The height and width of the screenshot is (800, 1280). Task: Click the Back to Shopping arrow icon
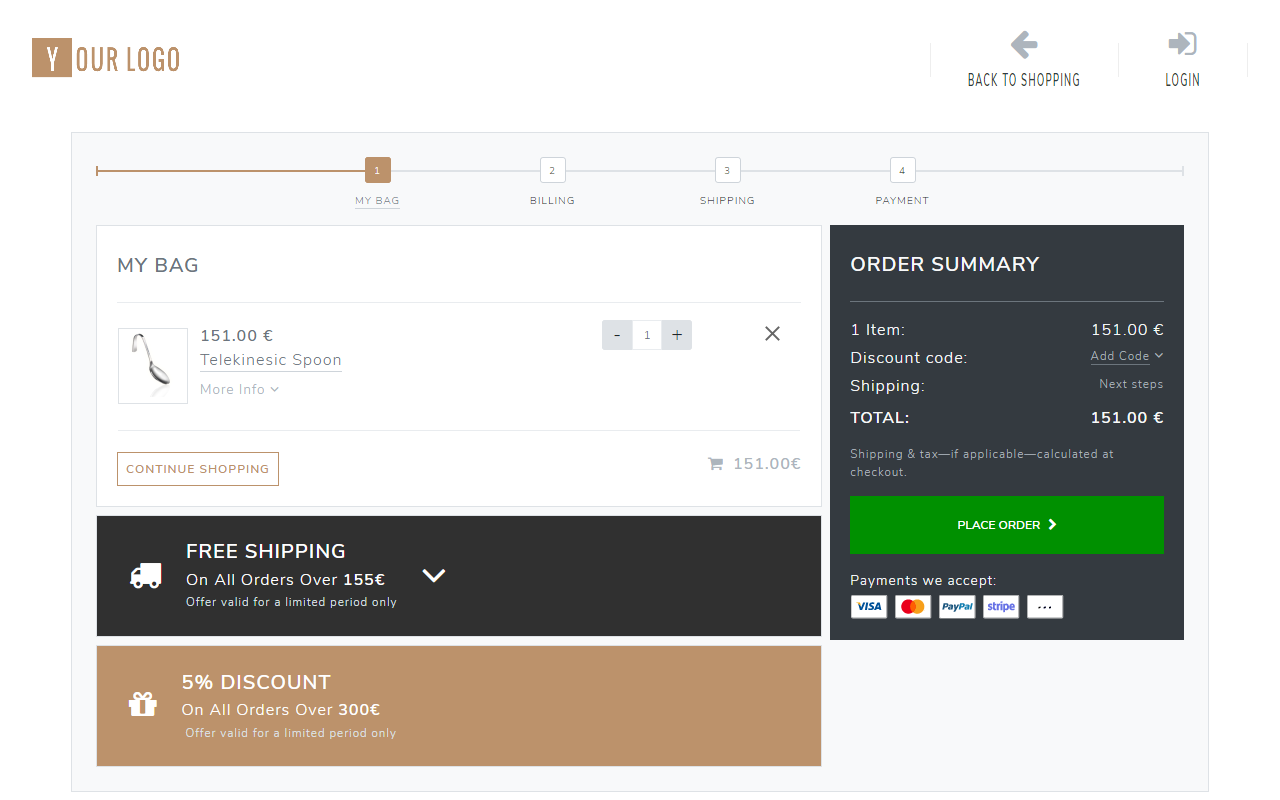point(1024,44)
